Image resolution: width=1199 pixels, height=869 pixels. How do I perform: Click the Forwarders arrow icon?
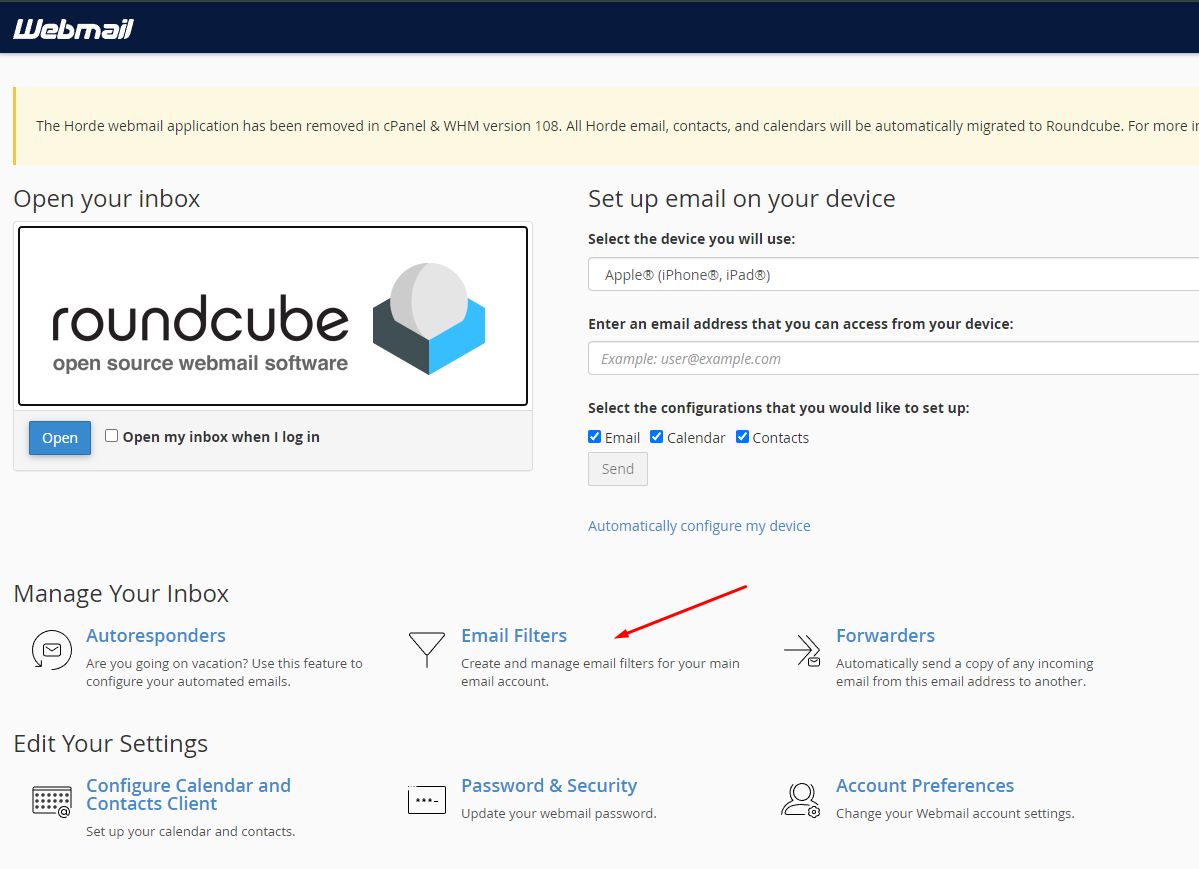(x=802, y=650)
